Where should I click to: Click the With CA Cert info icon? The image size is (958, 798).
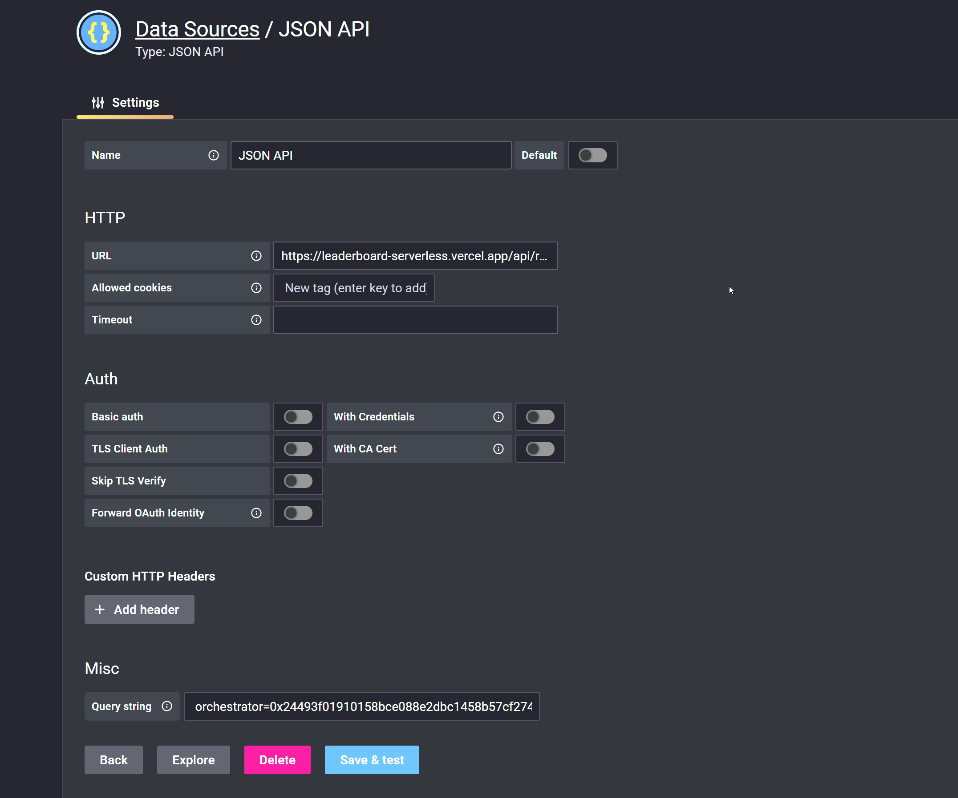click(498, 448)
